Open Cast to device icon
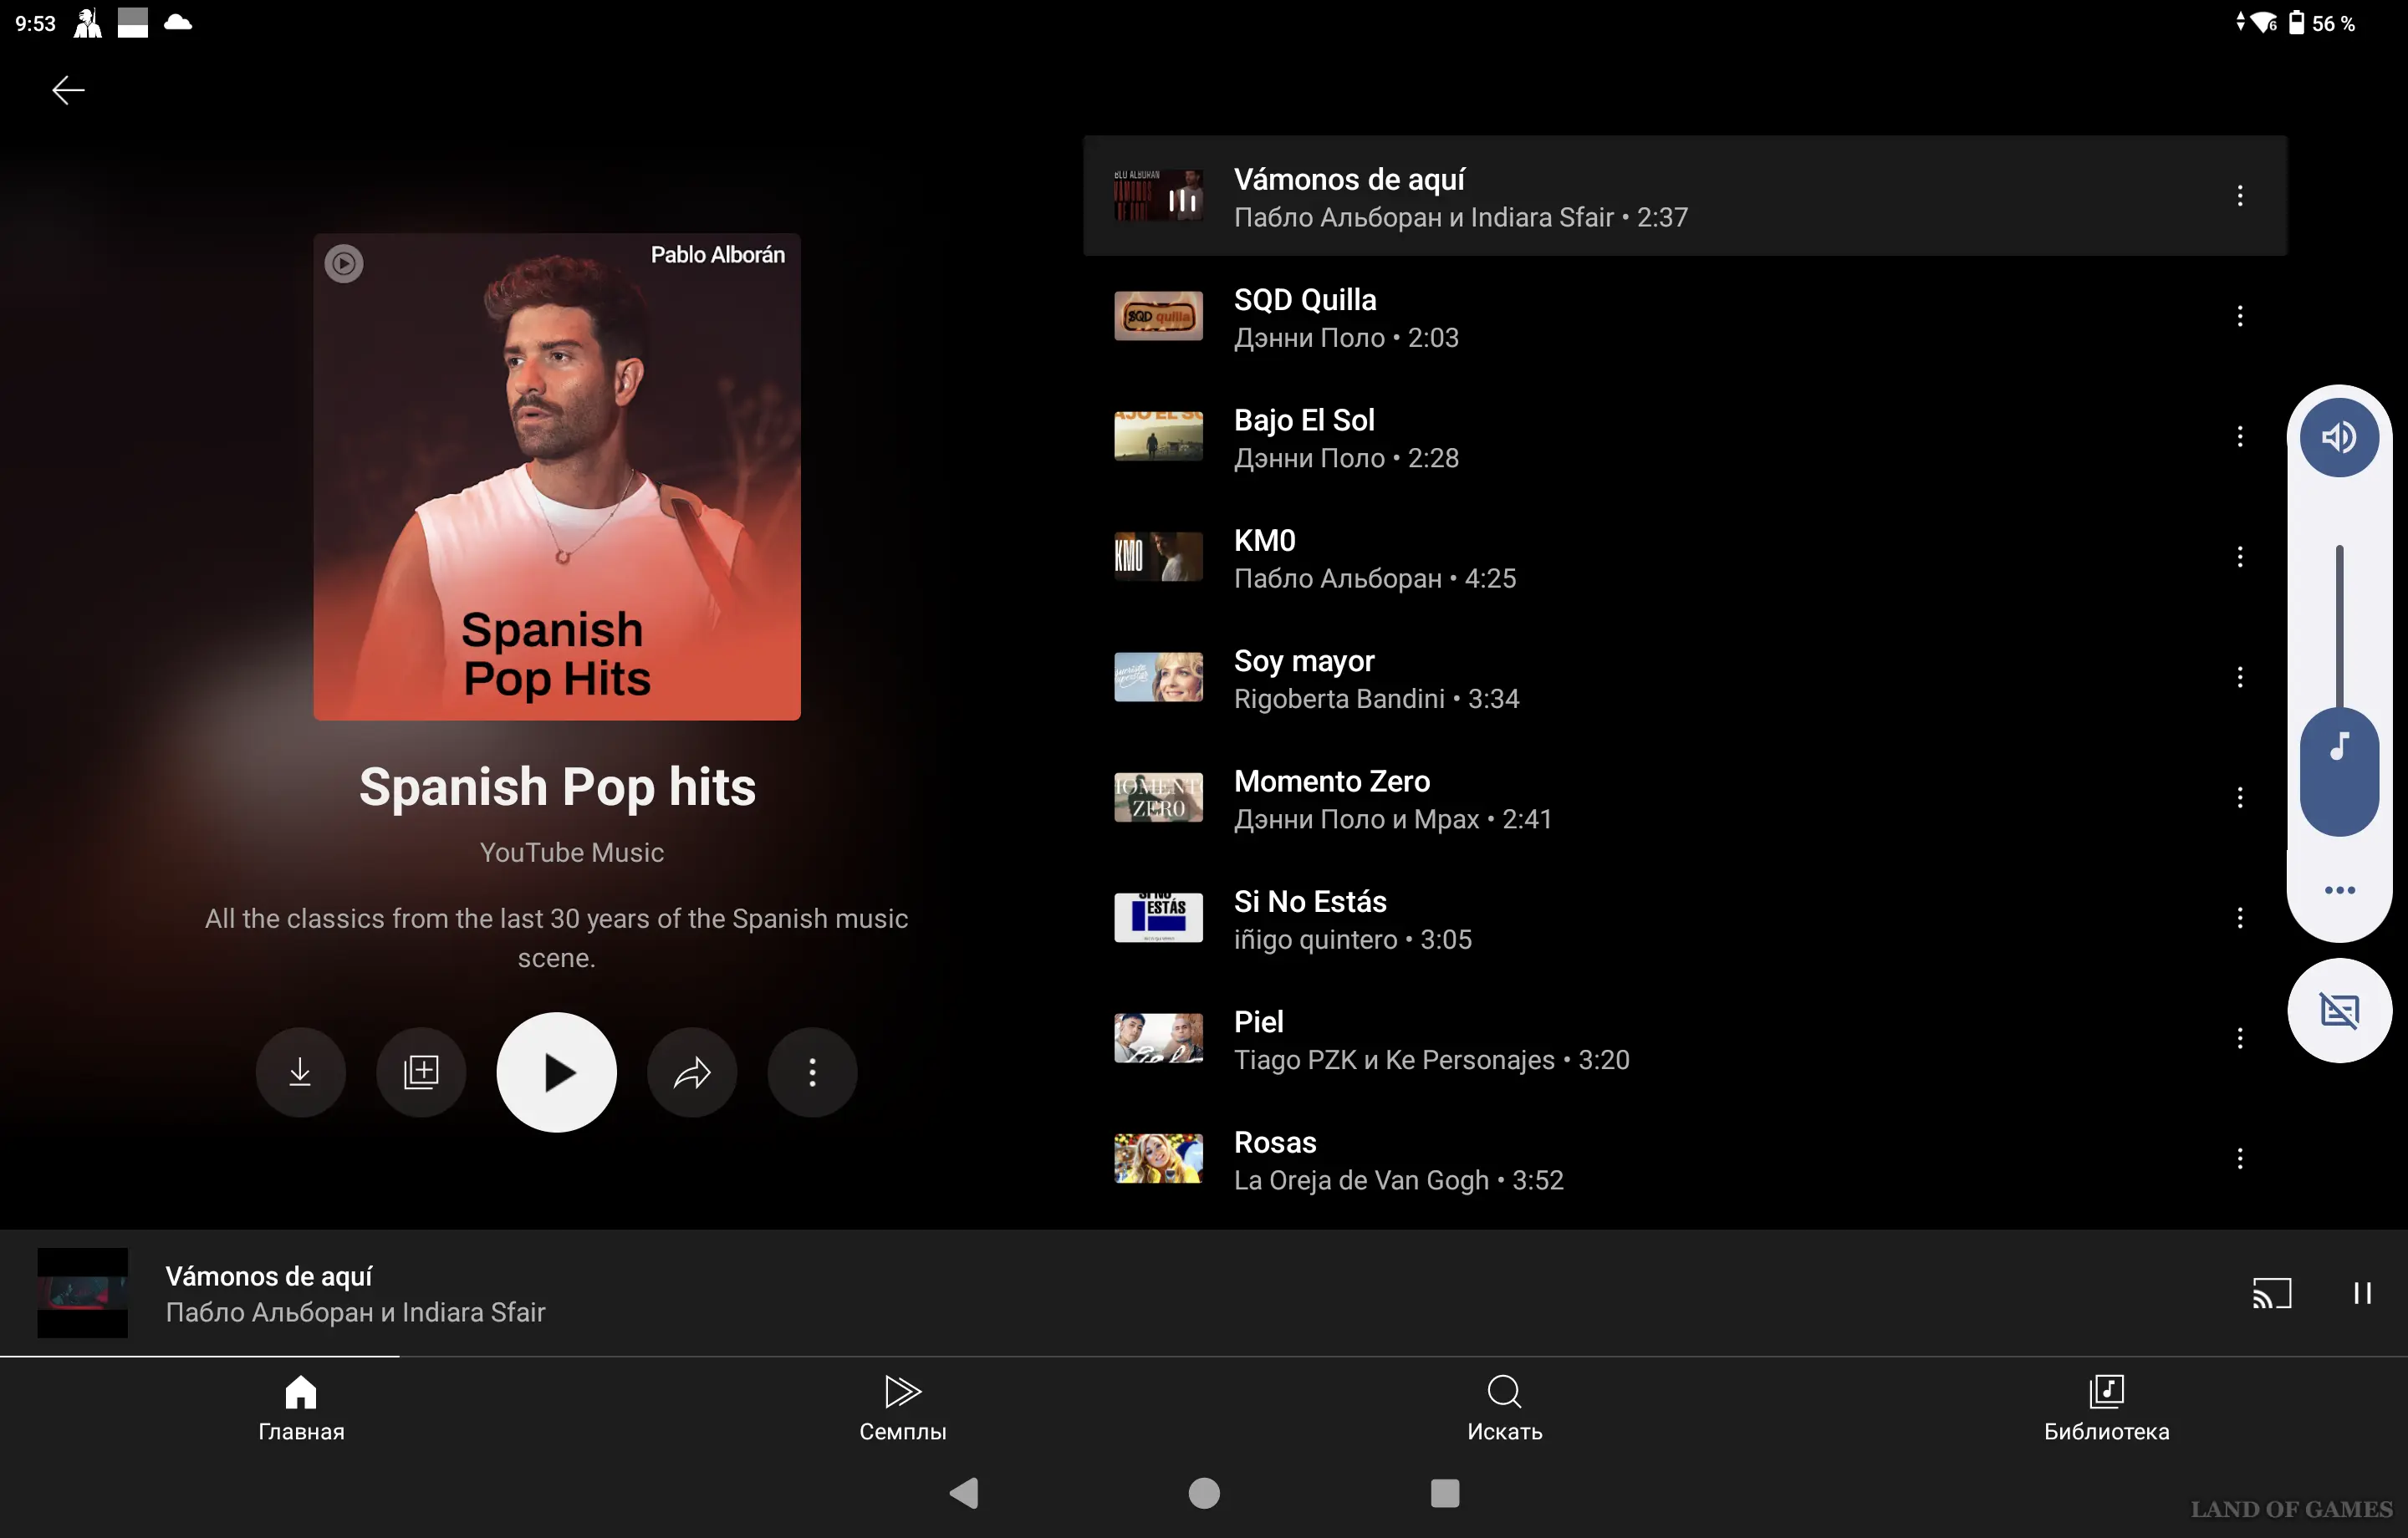The image size is (2408, 1538). [2271, 1293]
